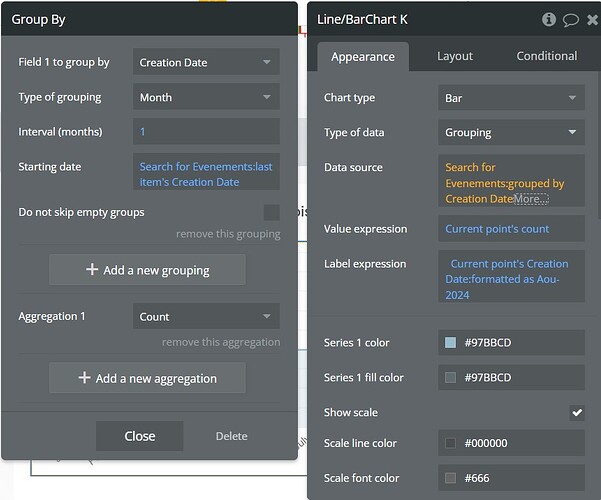The image size is (601, 500).
Task: Switch to the Layout tab
Action: coord(455,56)
